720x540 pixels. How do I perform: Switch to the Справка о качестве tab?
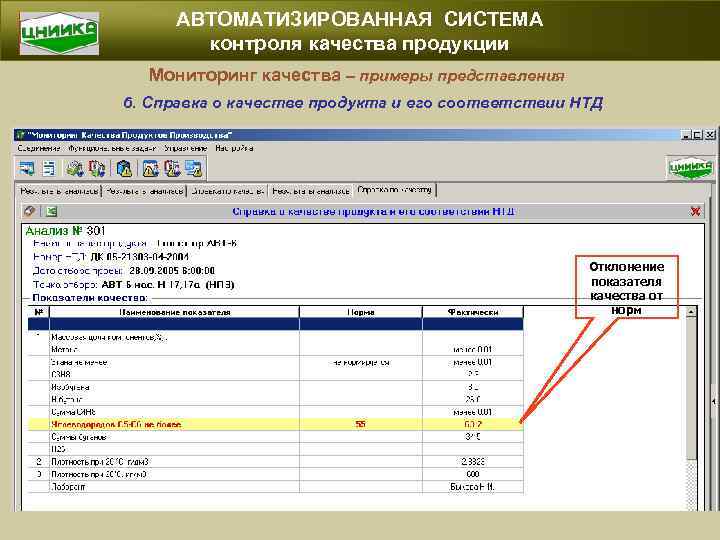tap(228, 191)
